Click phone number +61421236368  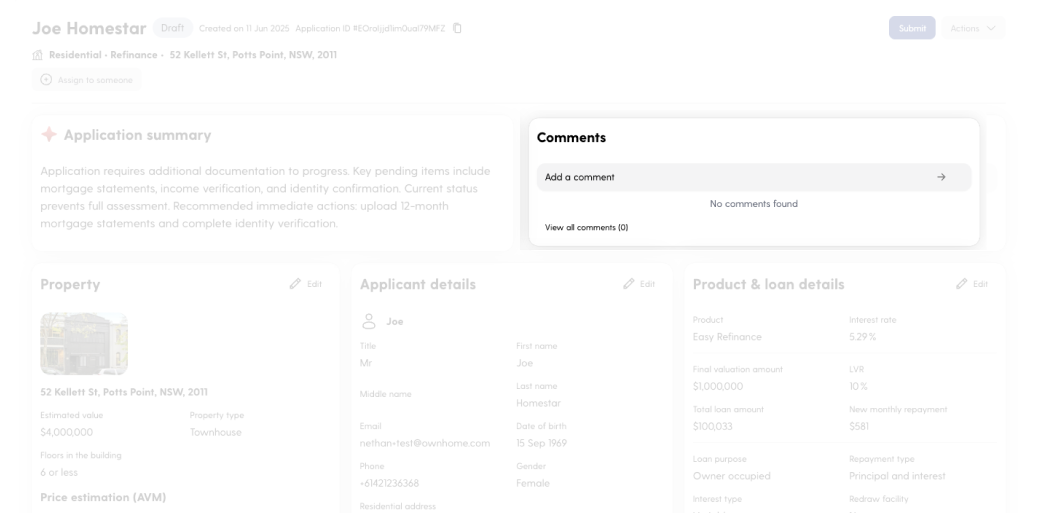coord(389,483)
